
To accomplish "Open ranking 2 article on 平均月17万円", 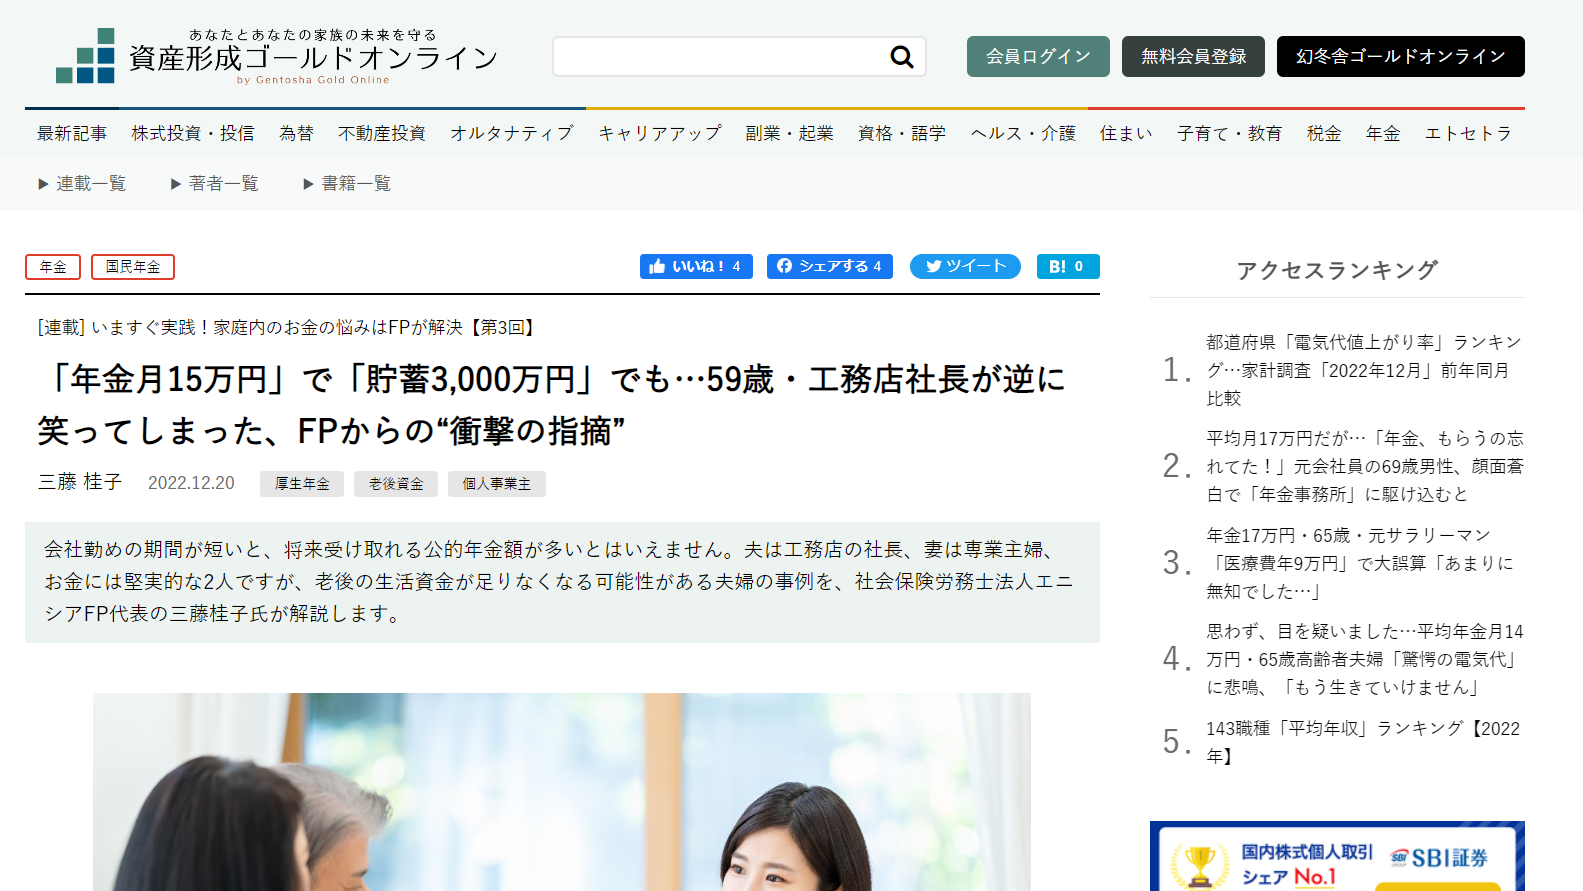I will [x=1364, y=466].
